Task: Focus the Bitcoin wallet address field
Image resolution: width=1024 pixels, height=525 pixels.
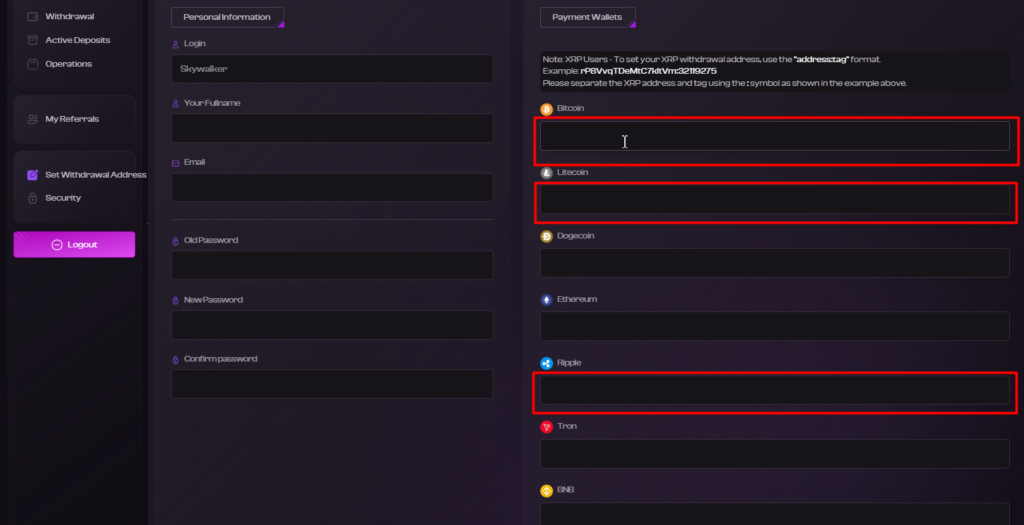Action: click(775, 136)
